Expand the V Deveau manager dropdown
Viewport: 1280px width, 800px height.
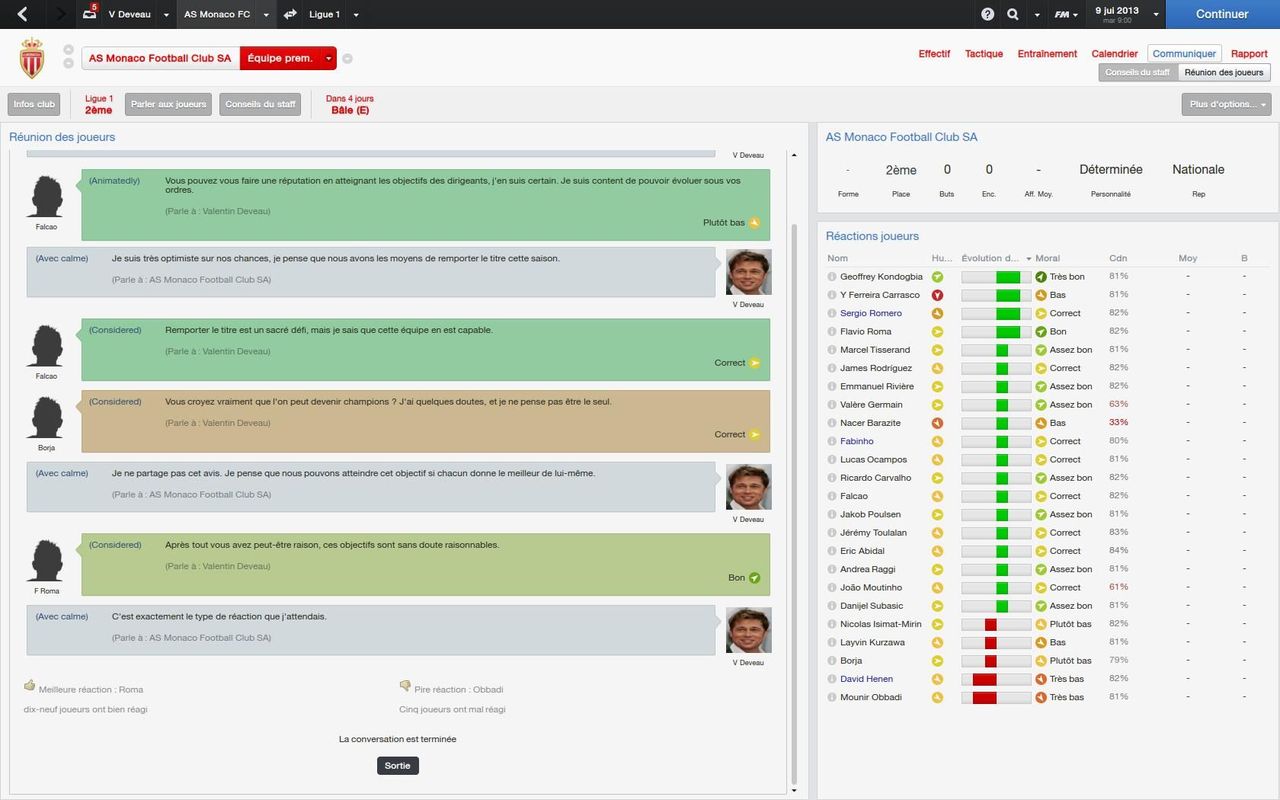[166, 15]
